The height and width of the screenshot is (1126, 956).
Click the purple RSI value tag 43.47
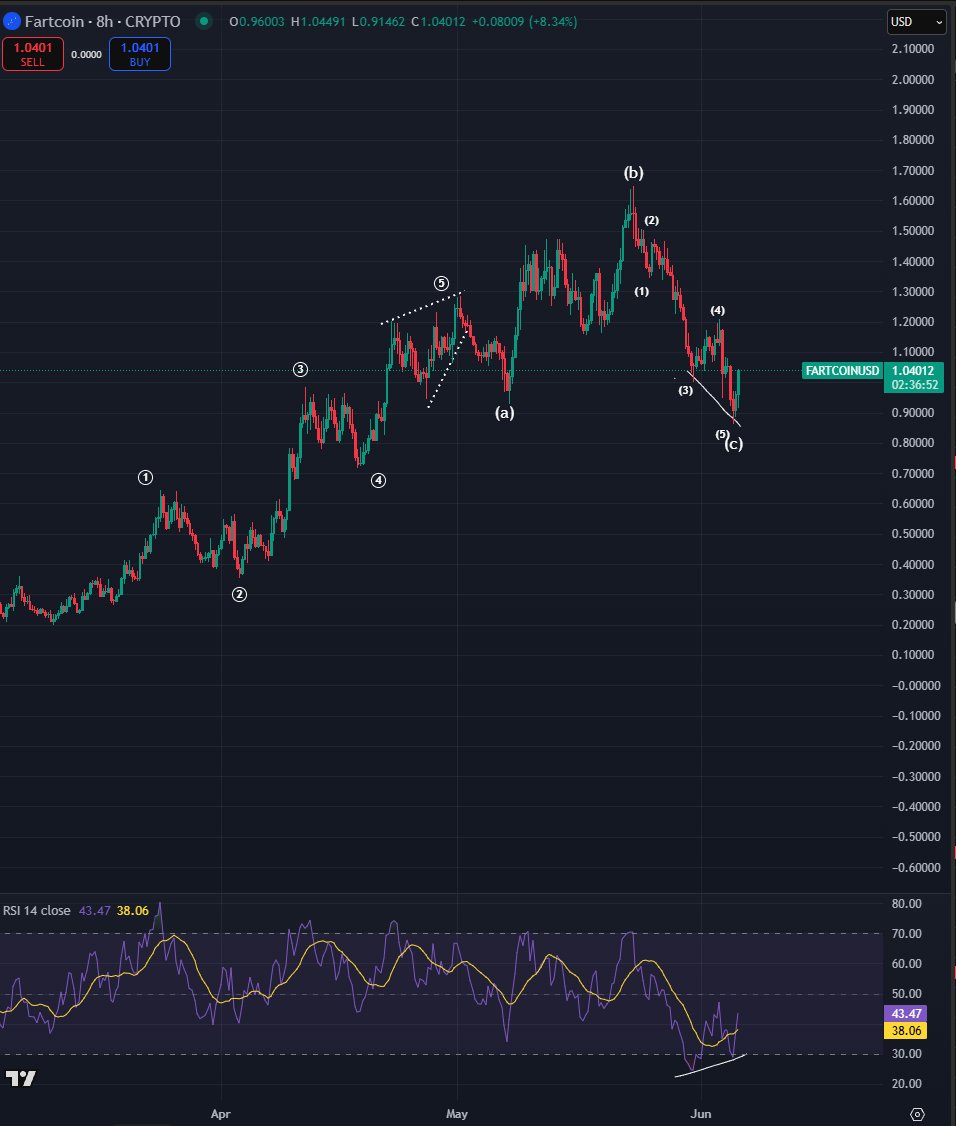point(906,1013)
